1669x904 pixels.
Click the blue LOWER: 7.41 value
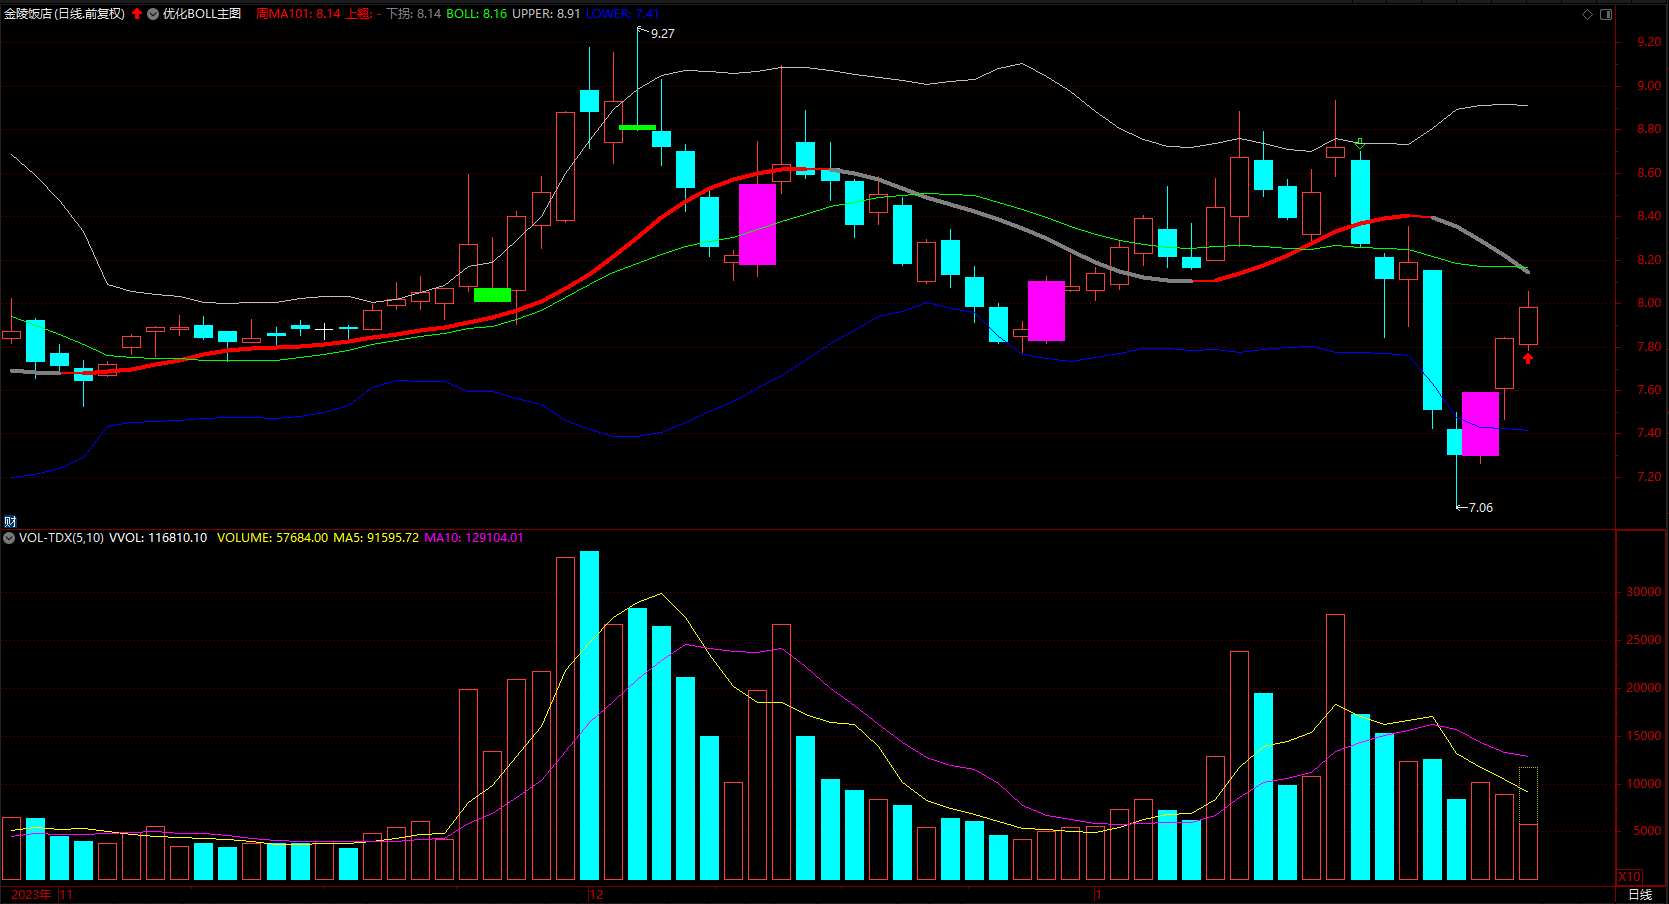point(622,14)
